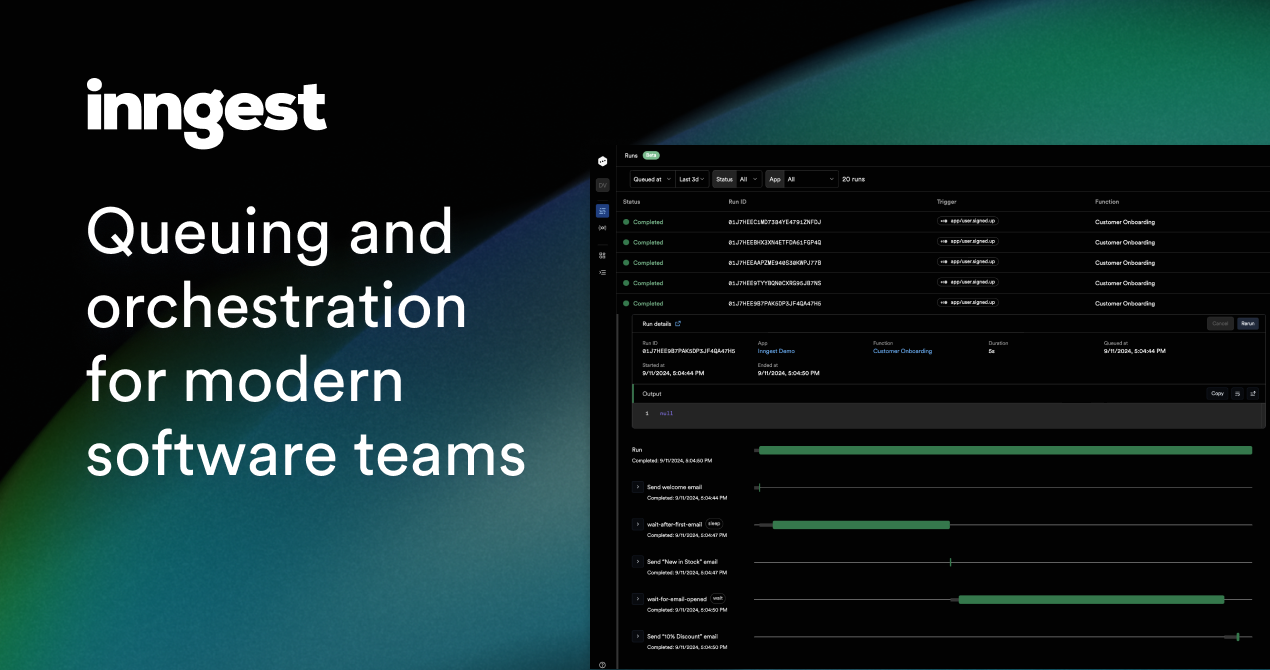Open Customer Onboarding link in Run details
This screenshot has height=670, width=1270.
902,351
